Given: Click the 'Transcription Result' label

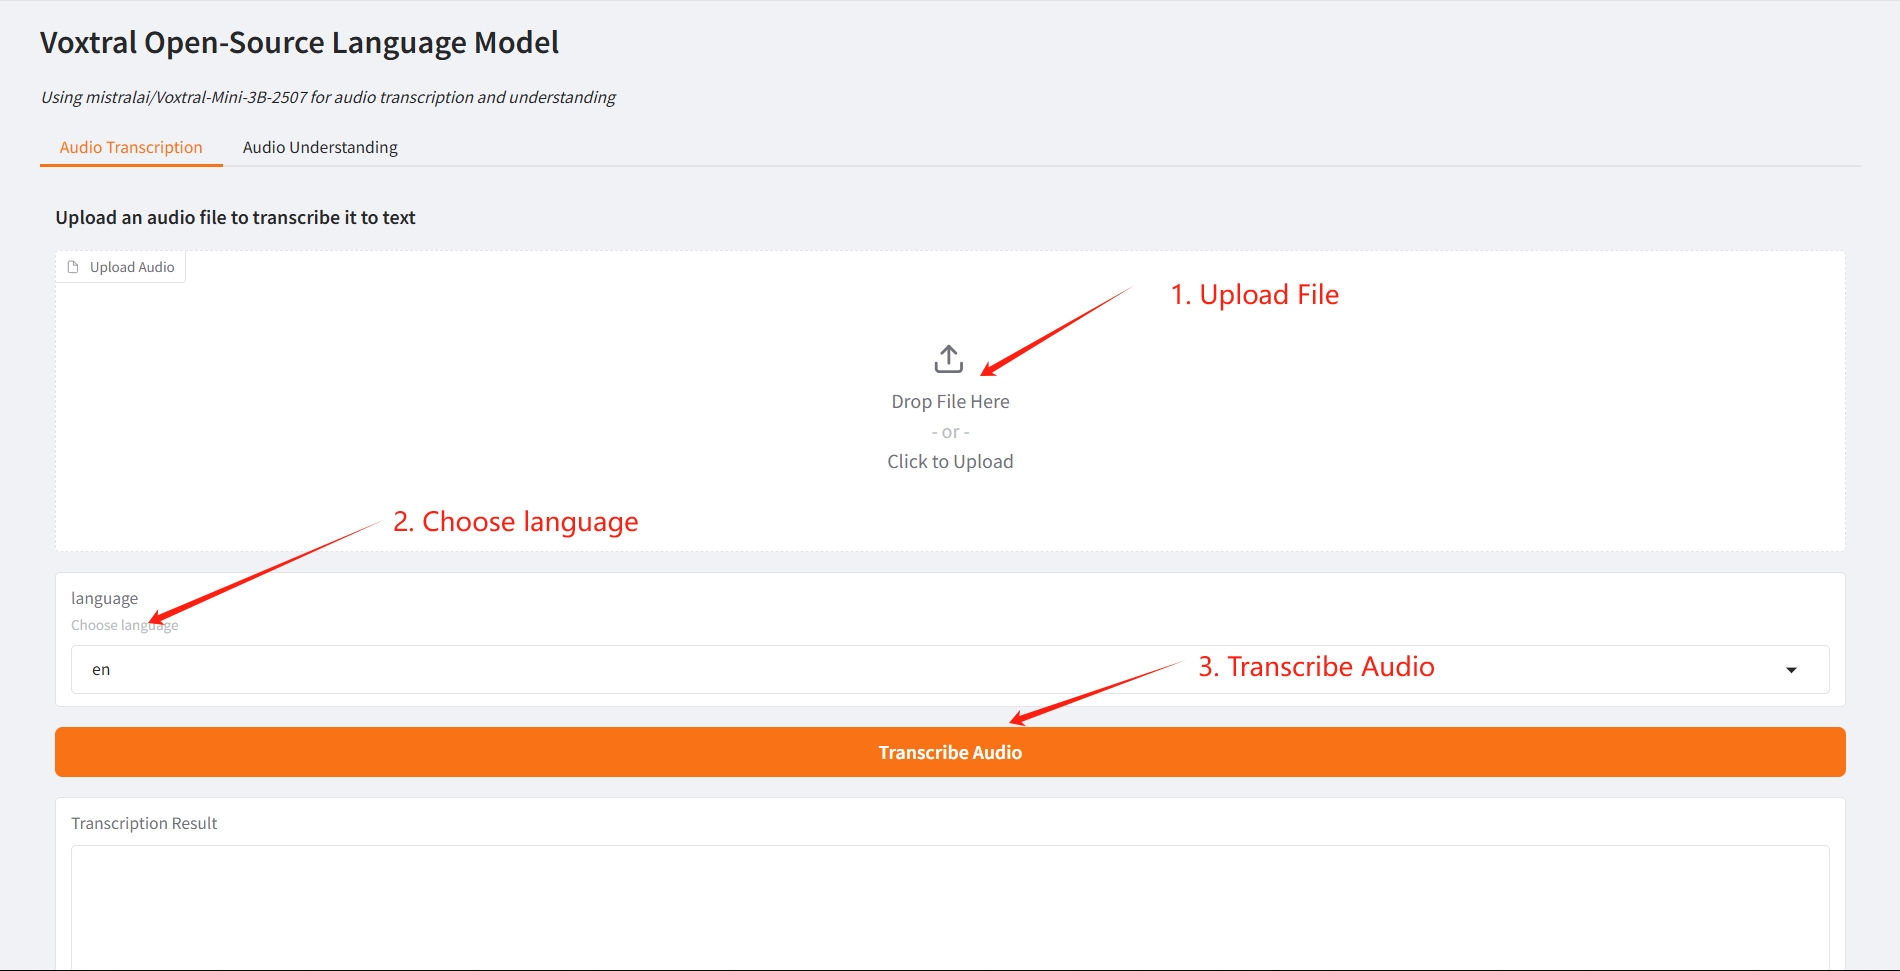Looking at the screenshot, I should click(144, 823).
